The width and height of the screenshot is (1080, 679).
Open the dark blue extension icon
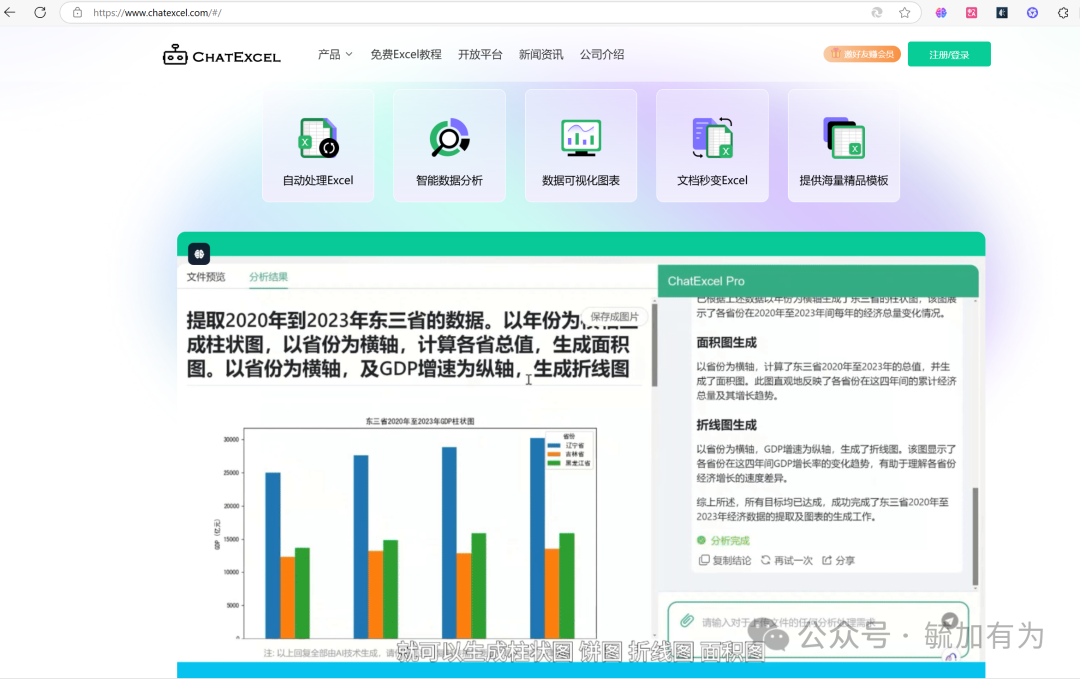point(1001,12)
